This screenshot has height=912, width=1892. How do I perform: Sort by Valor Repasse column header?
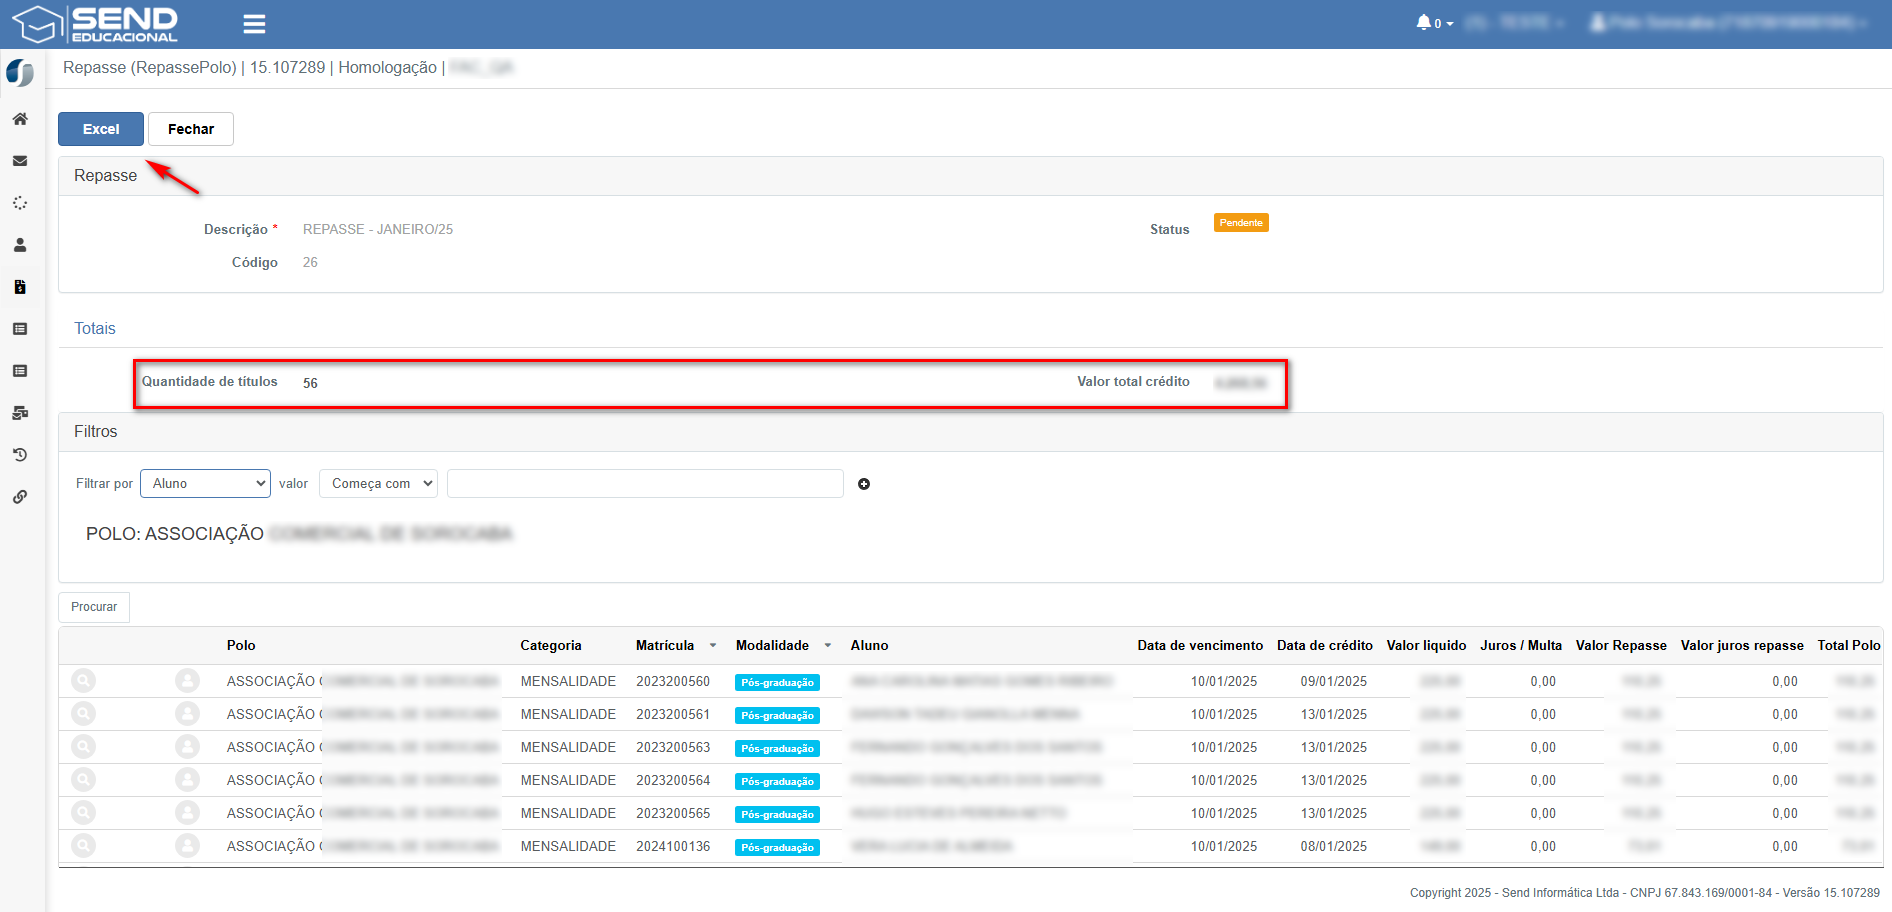point(1622,646)
